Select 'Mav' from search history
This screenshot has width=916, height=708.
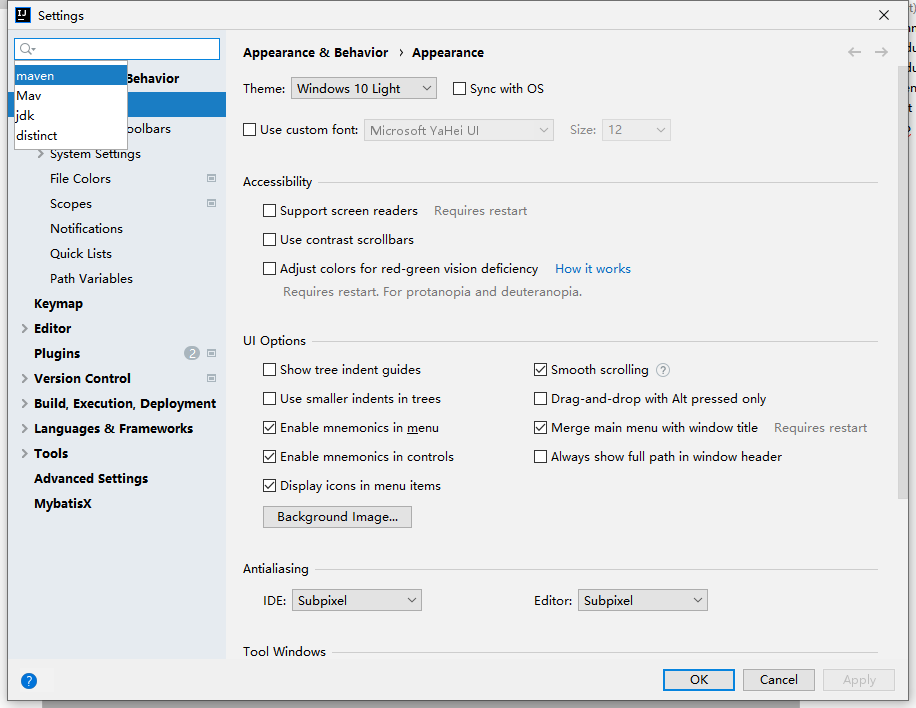[71, 96]
